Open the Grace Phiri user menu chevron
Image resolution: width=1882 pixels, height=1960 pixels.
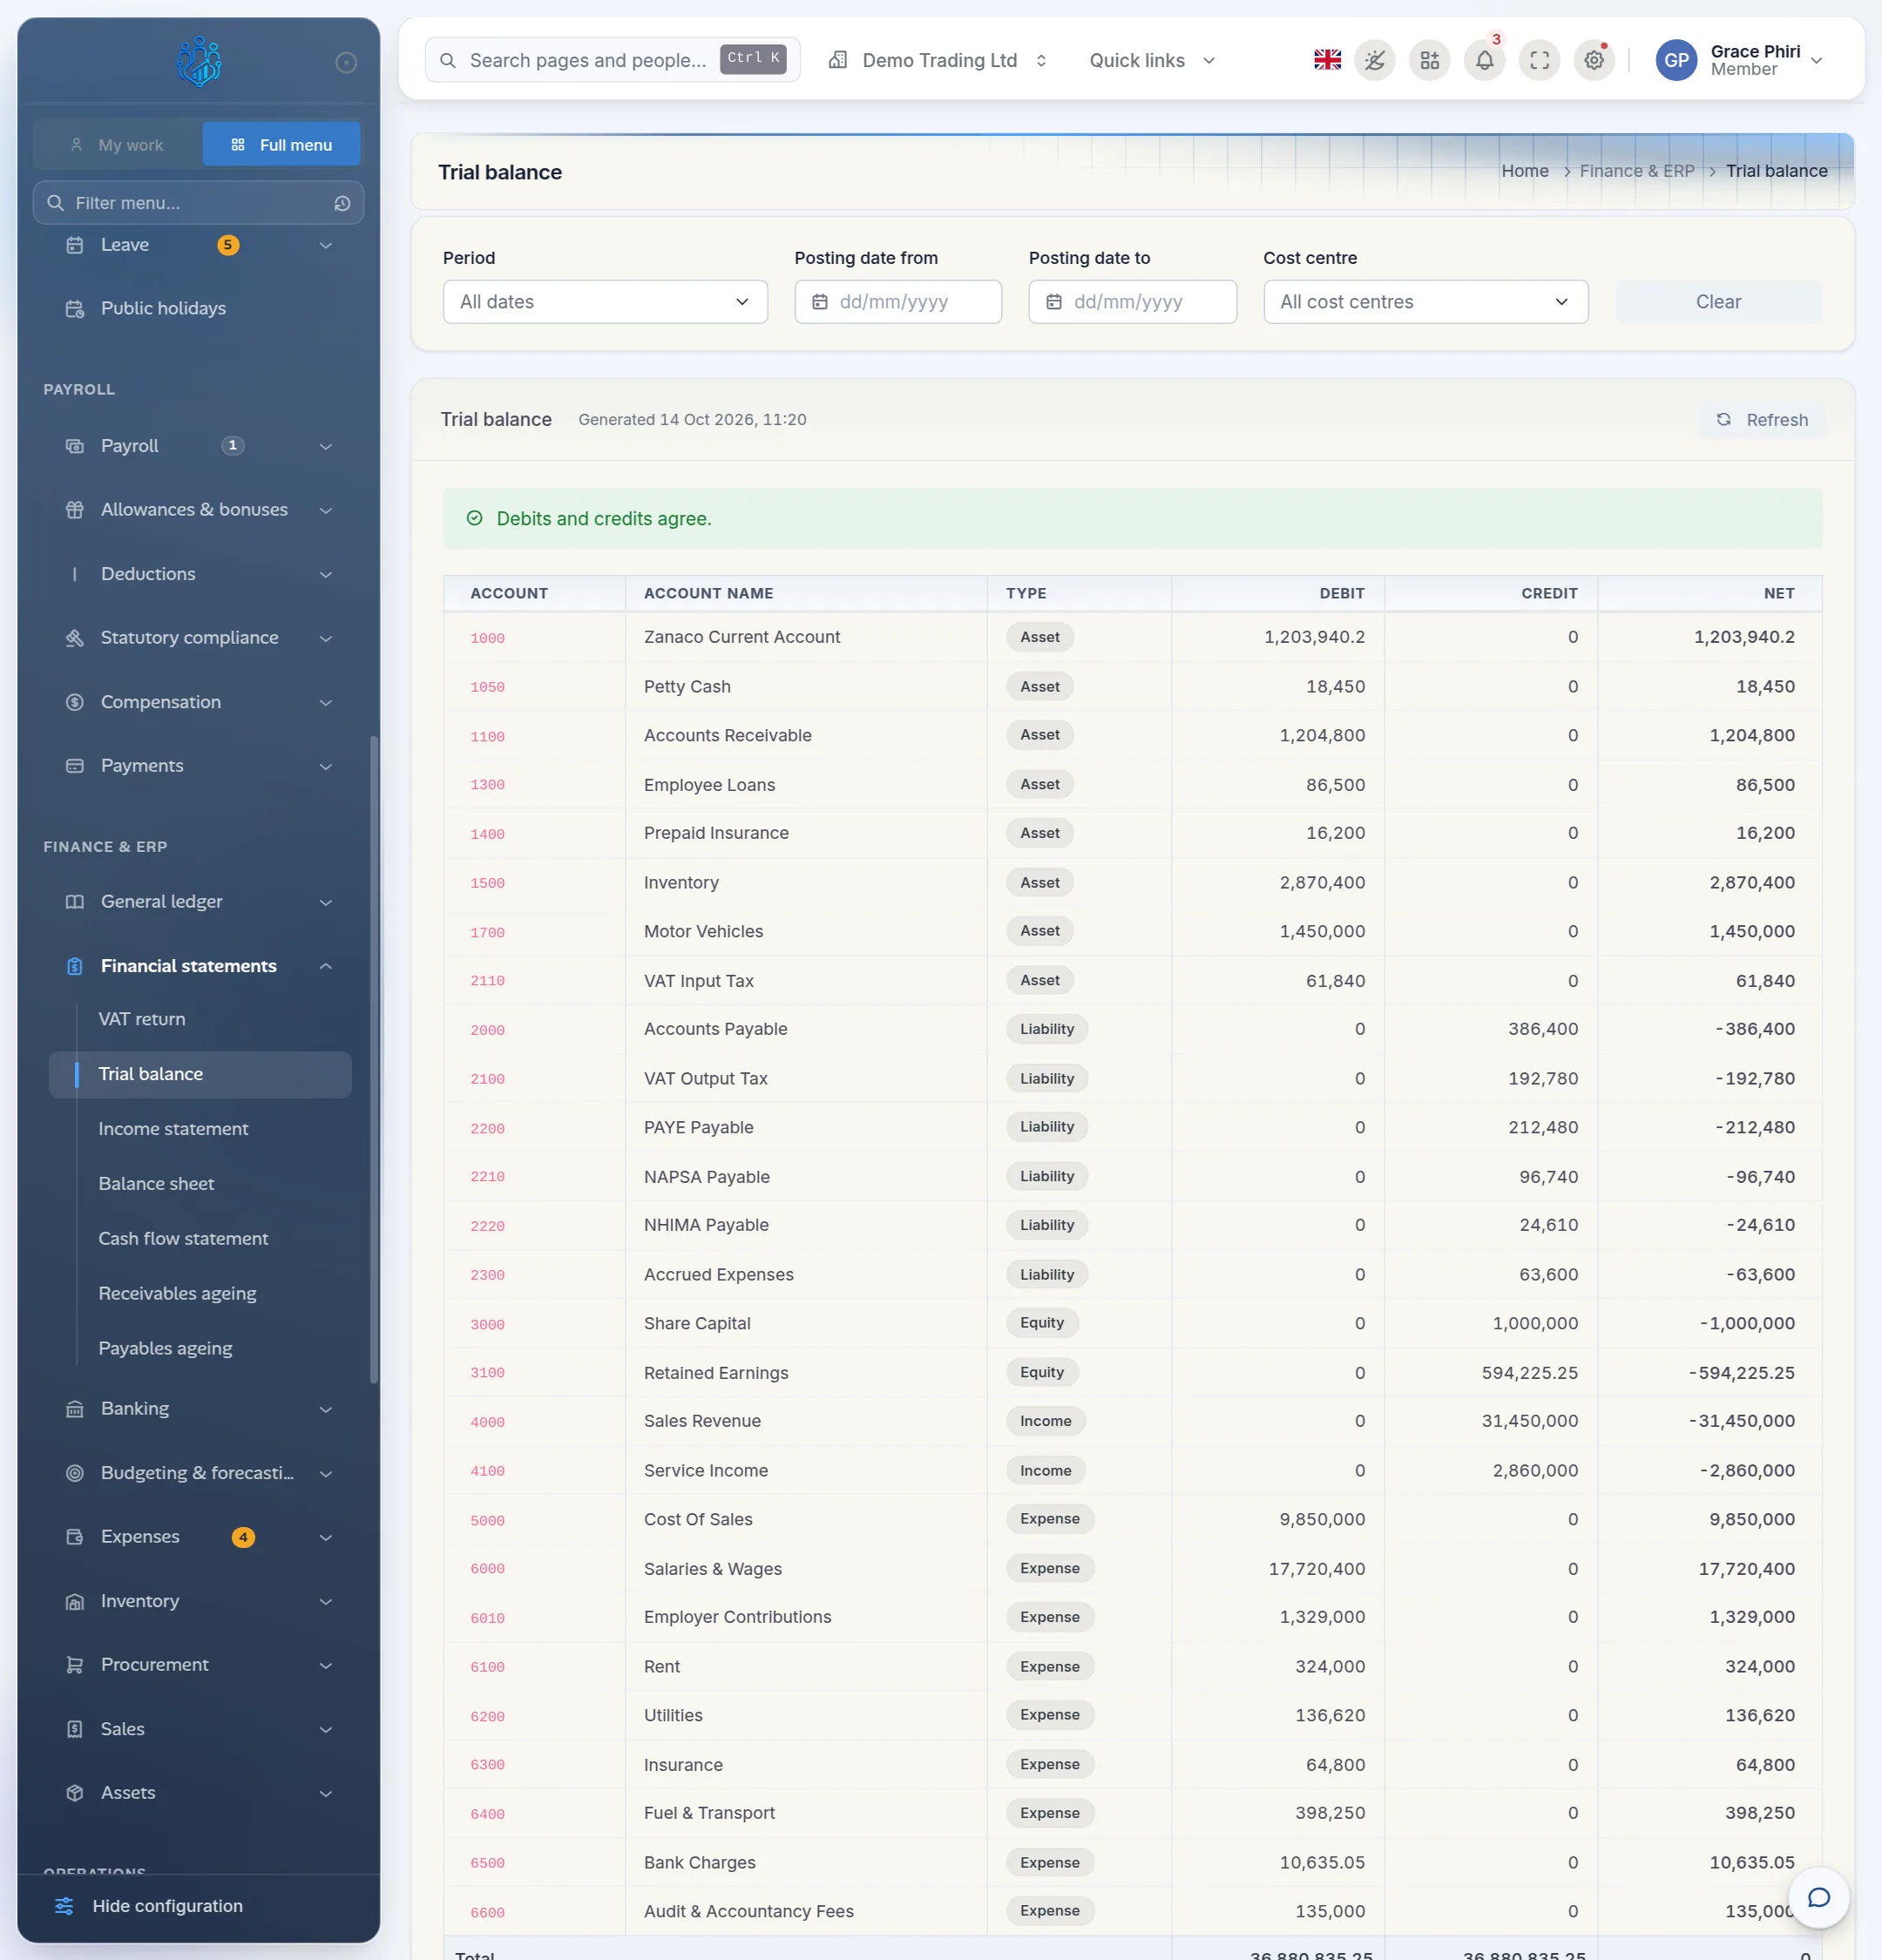1817,60
